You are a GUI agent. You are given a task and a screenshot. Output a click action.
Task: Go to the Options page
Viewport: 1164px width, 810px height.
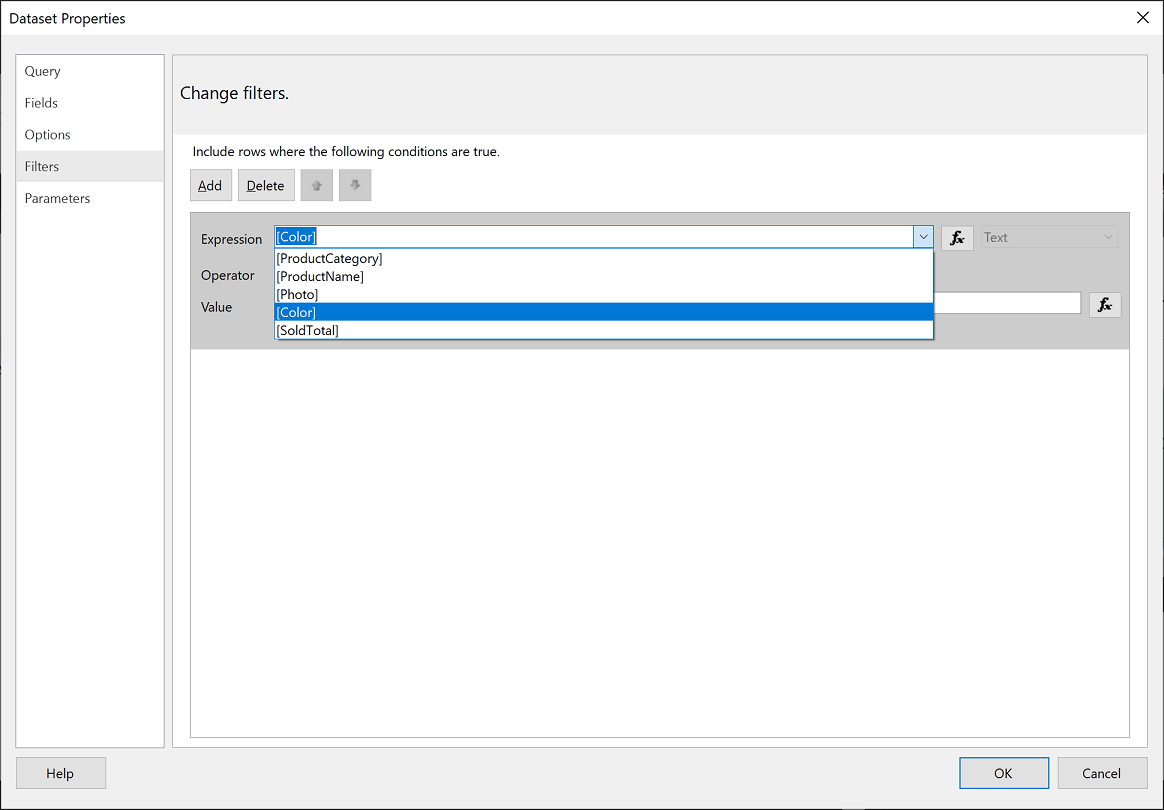(x=47, y=134)
